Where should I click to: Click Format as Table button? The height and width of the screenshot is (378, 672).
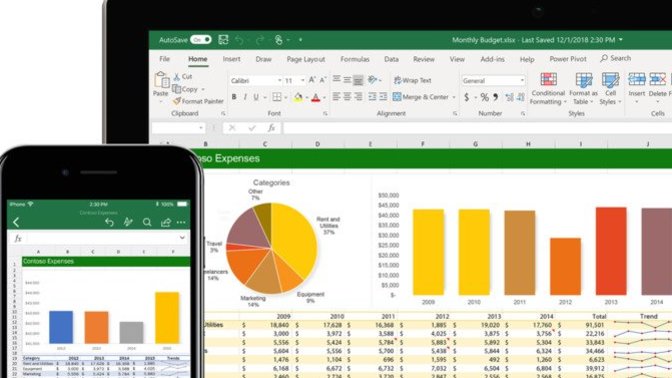point(583,89)
